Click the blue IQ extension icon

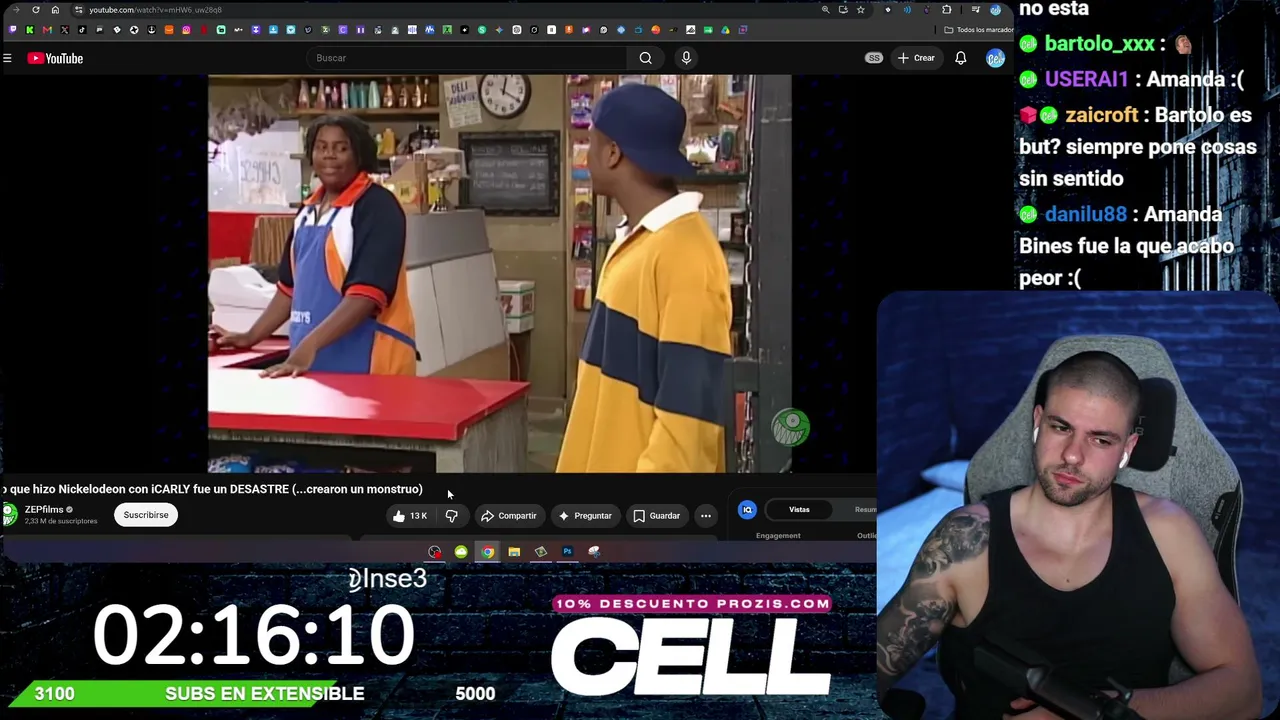point(747,510)
